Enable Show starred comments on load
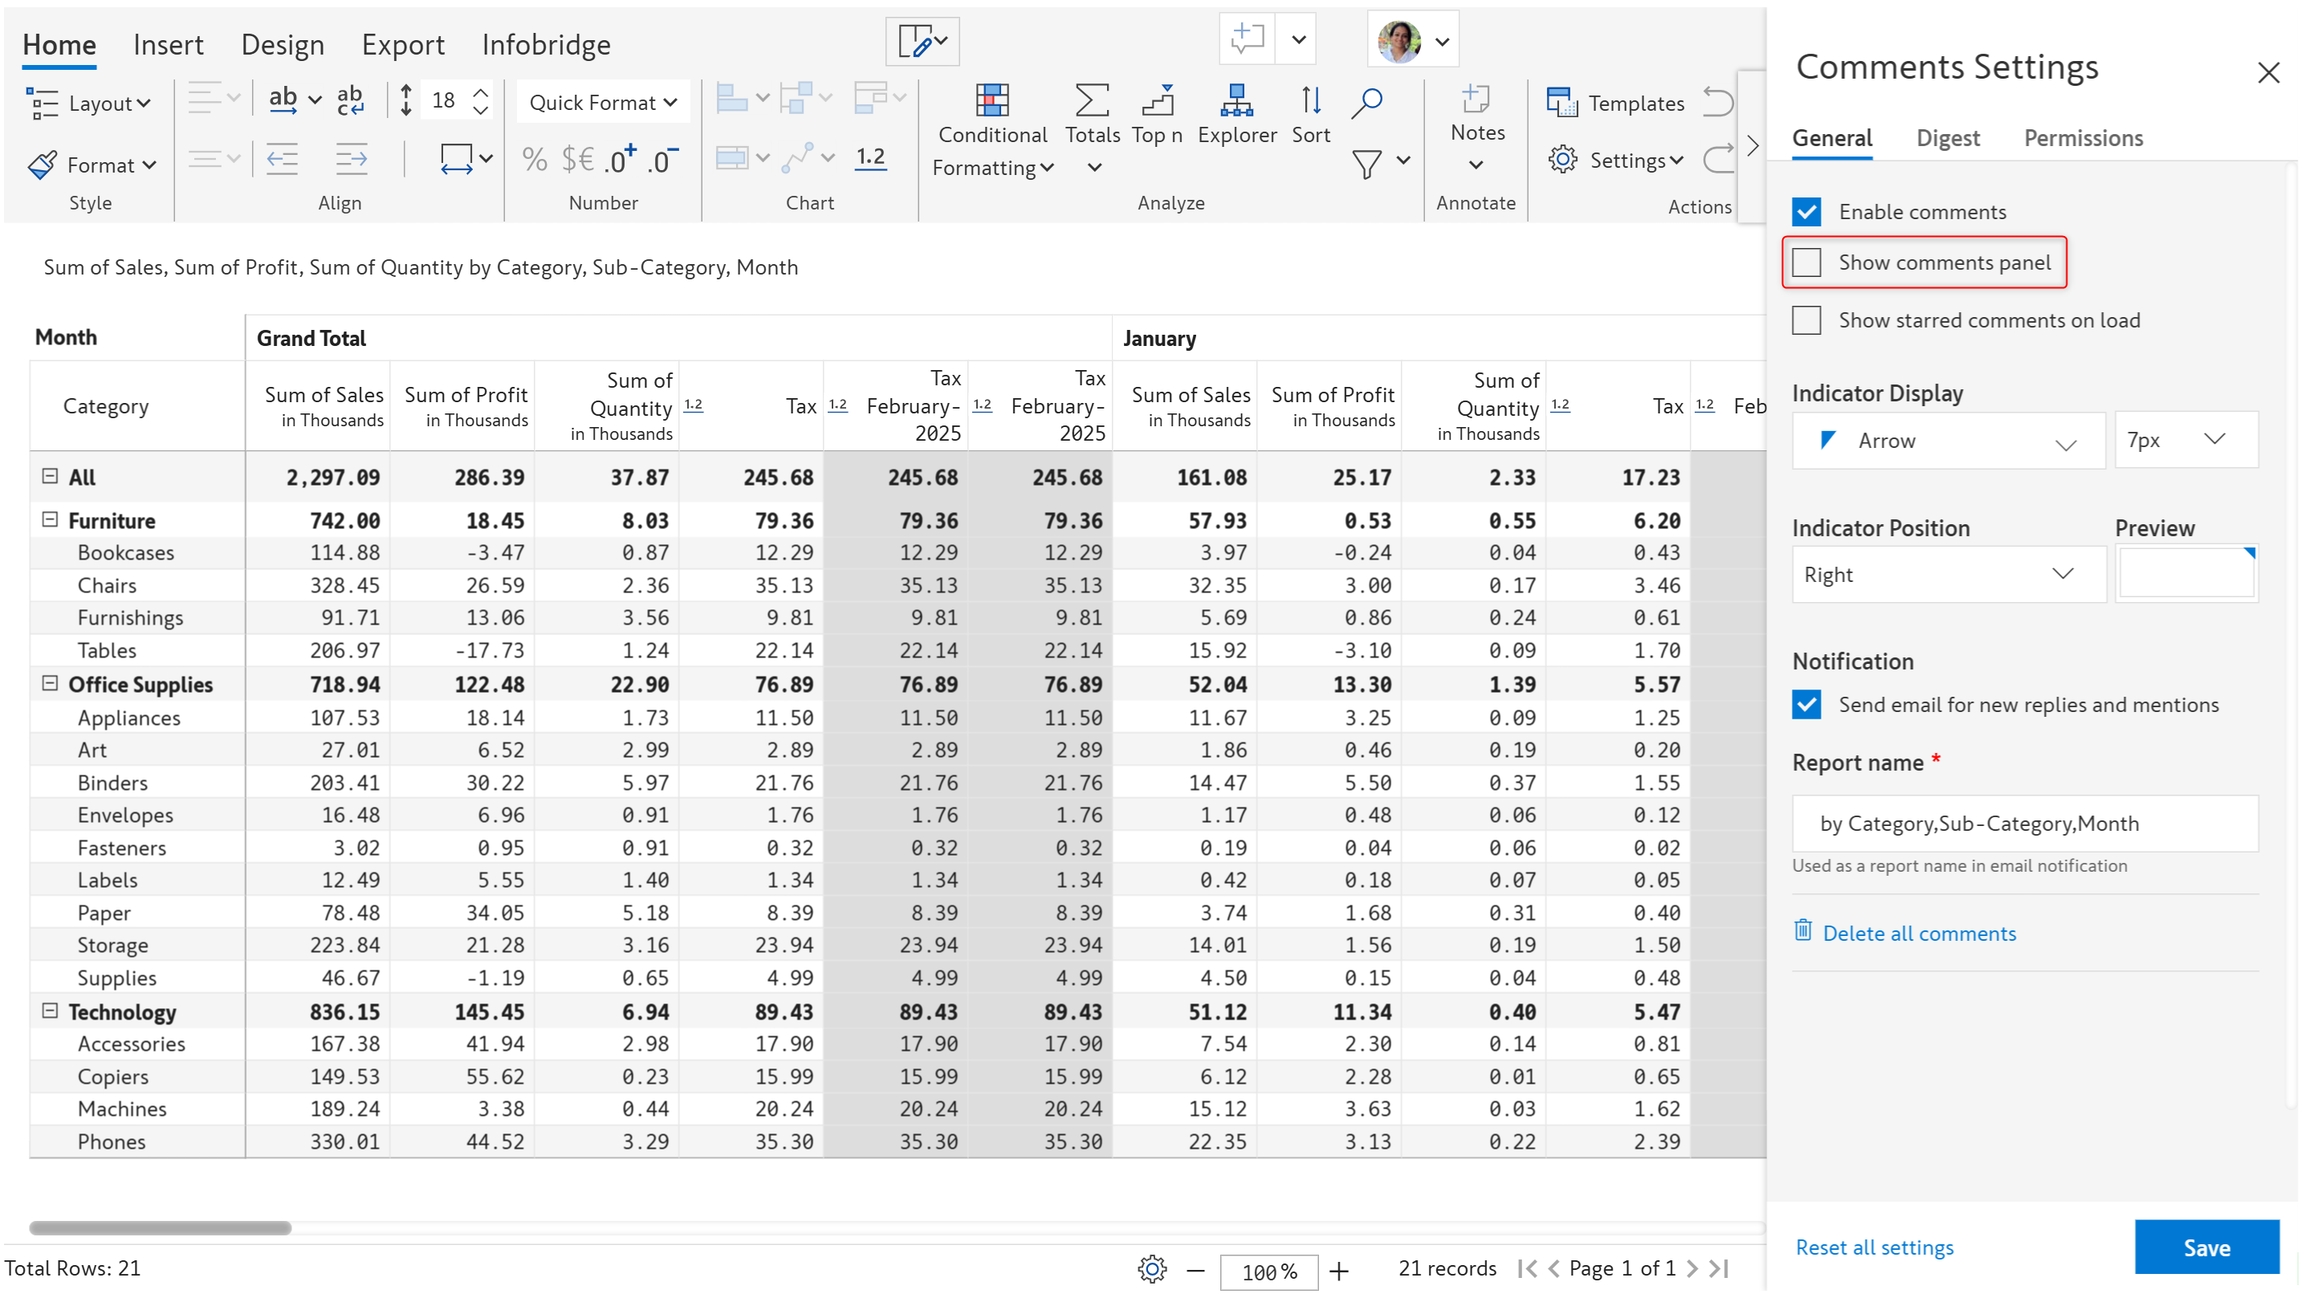 click(1806, 321)
